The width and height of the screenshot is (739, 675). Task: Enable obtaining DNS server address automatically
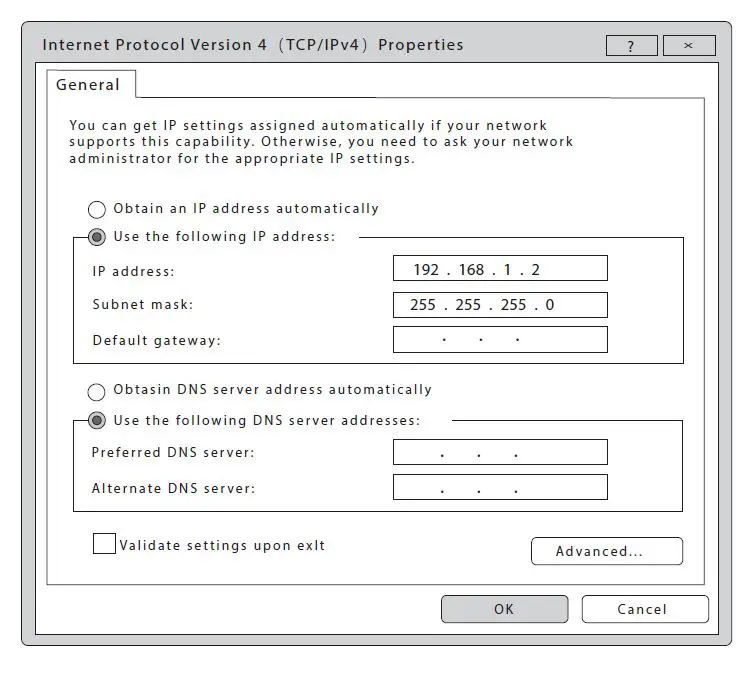tap(97, 391)
